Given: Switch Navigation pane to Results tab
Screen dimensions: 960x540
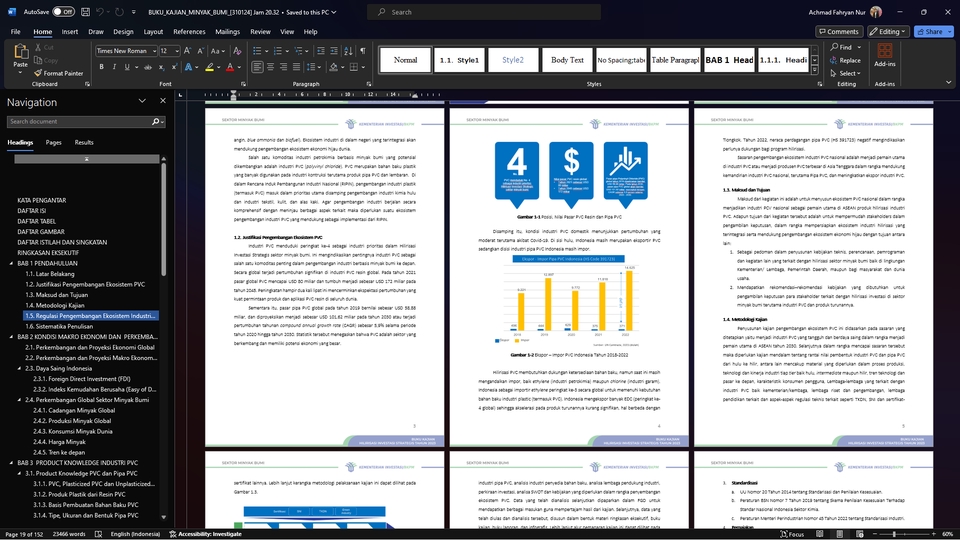Looking at the screenshot, I should [84, 143].
